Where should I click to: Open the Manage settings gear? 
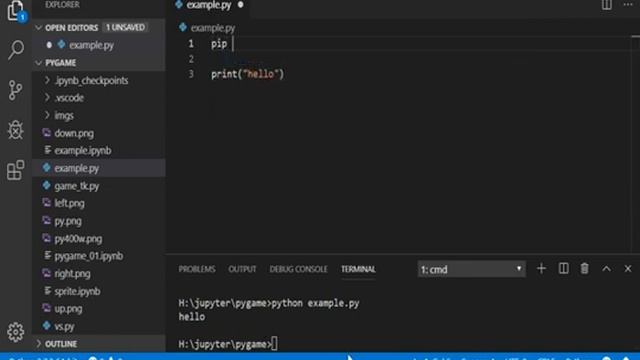[x=16, y=331]
